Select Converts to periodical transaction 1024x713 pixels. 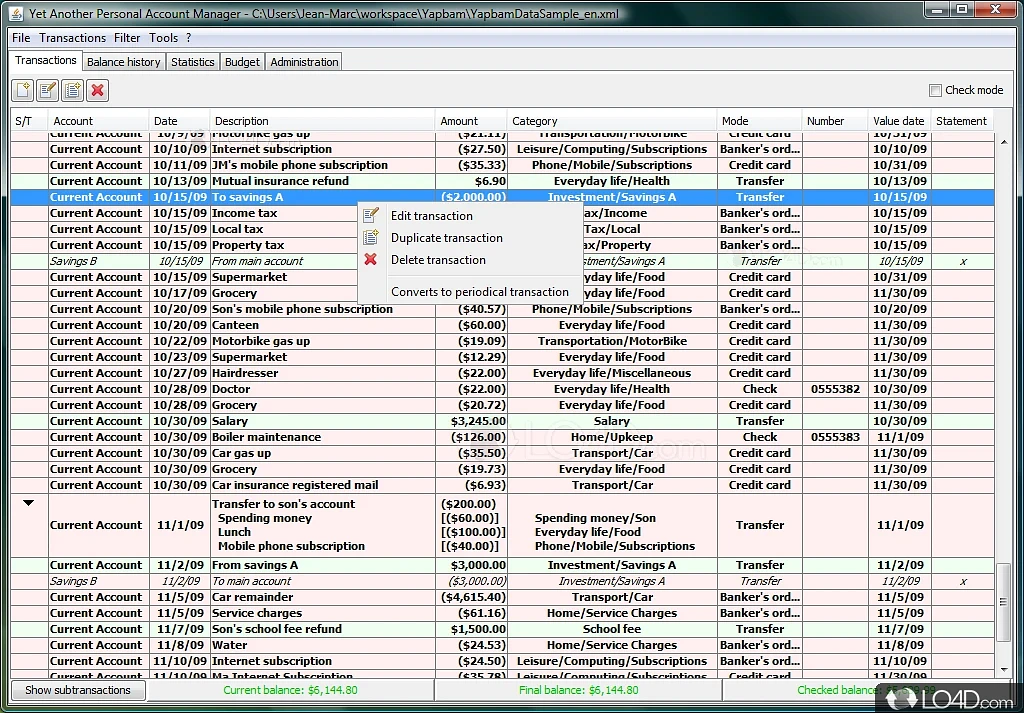pyautogui.click(x=479, y=292)
